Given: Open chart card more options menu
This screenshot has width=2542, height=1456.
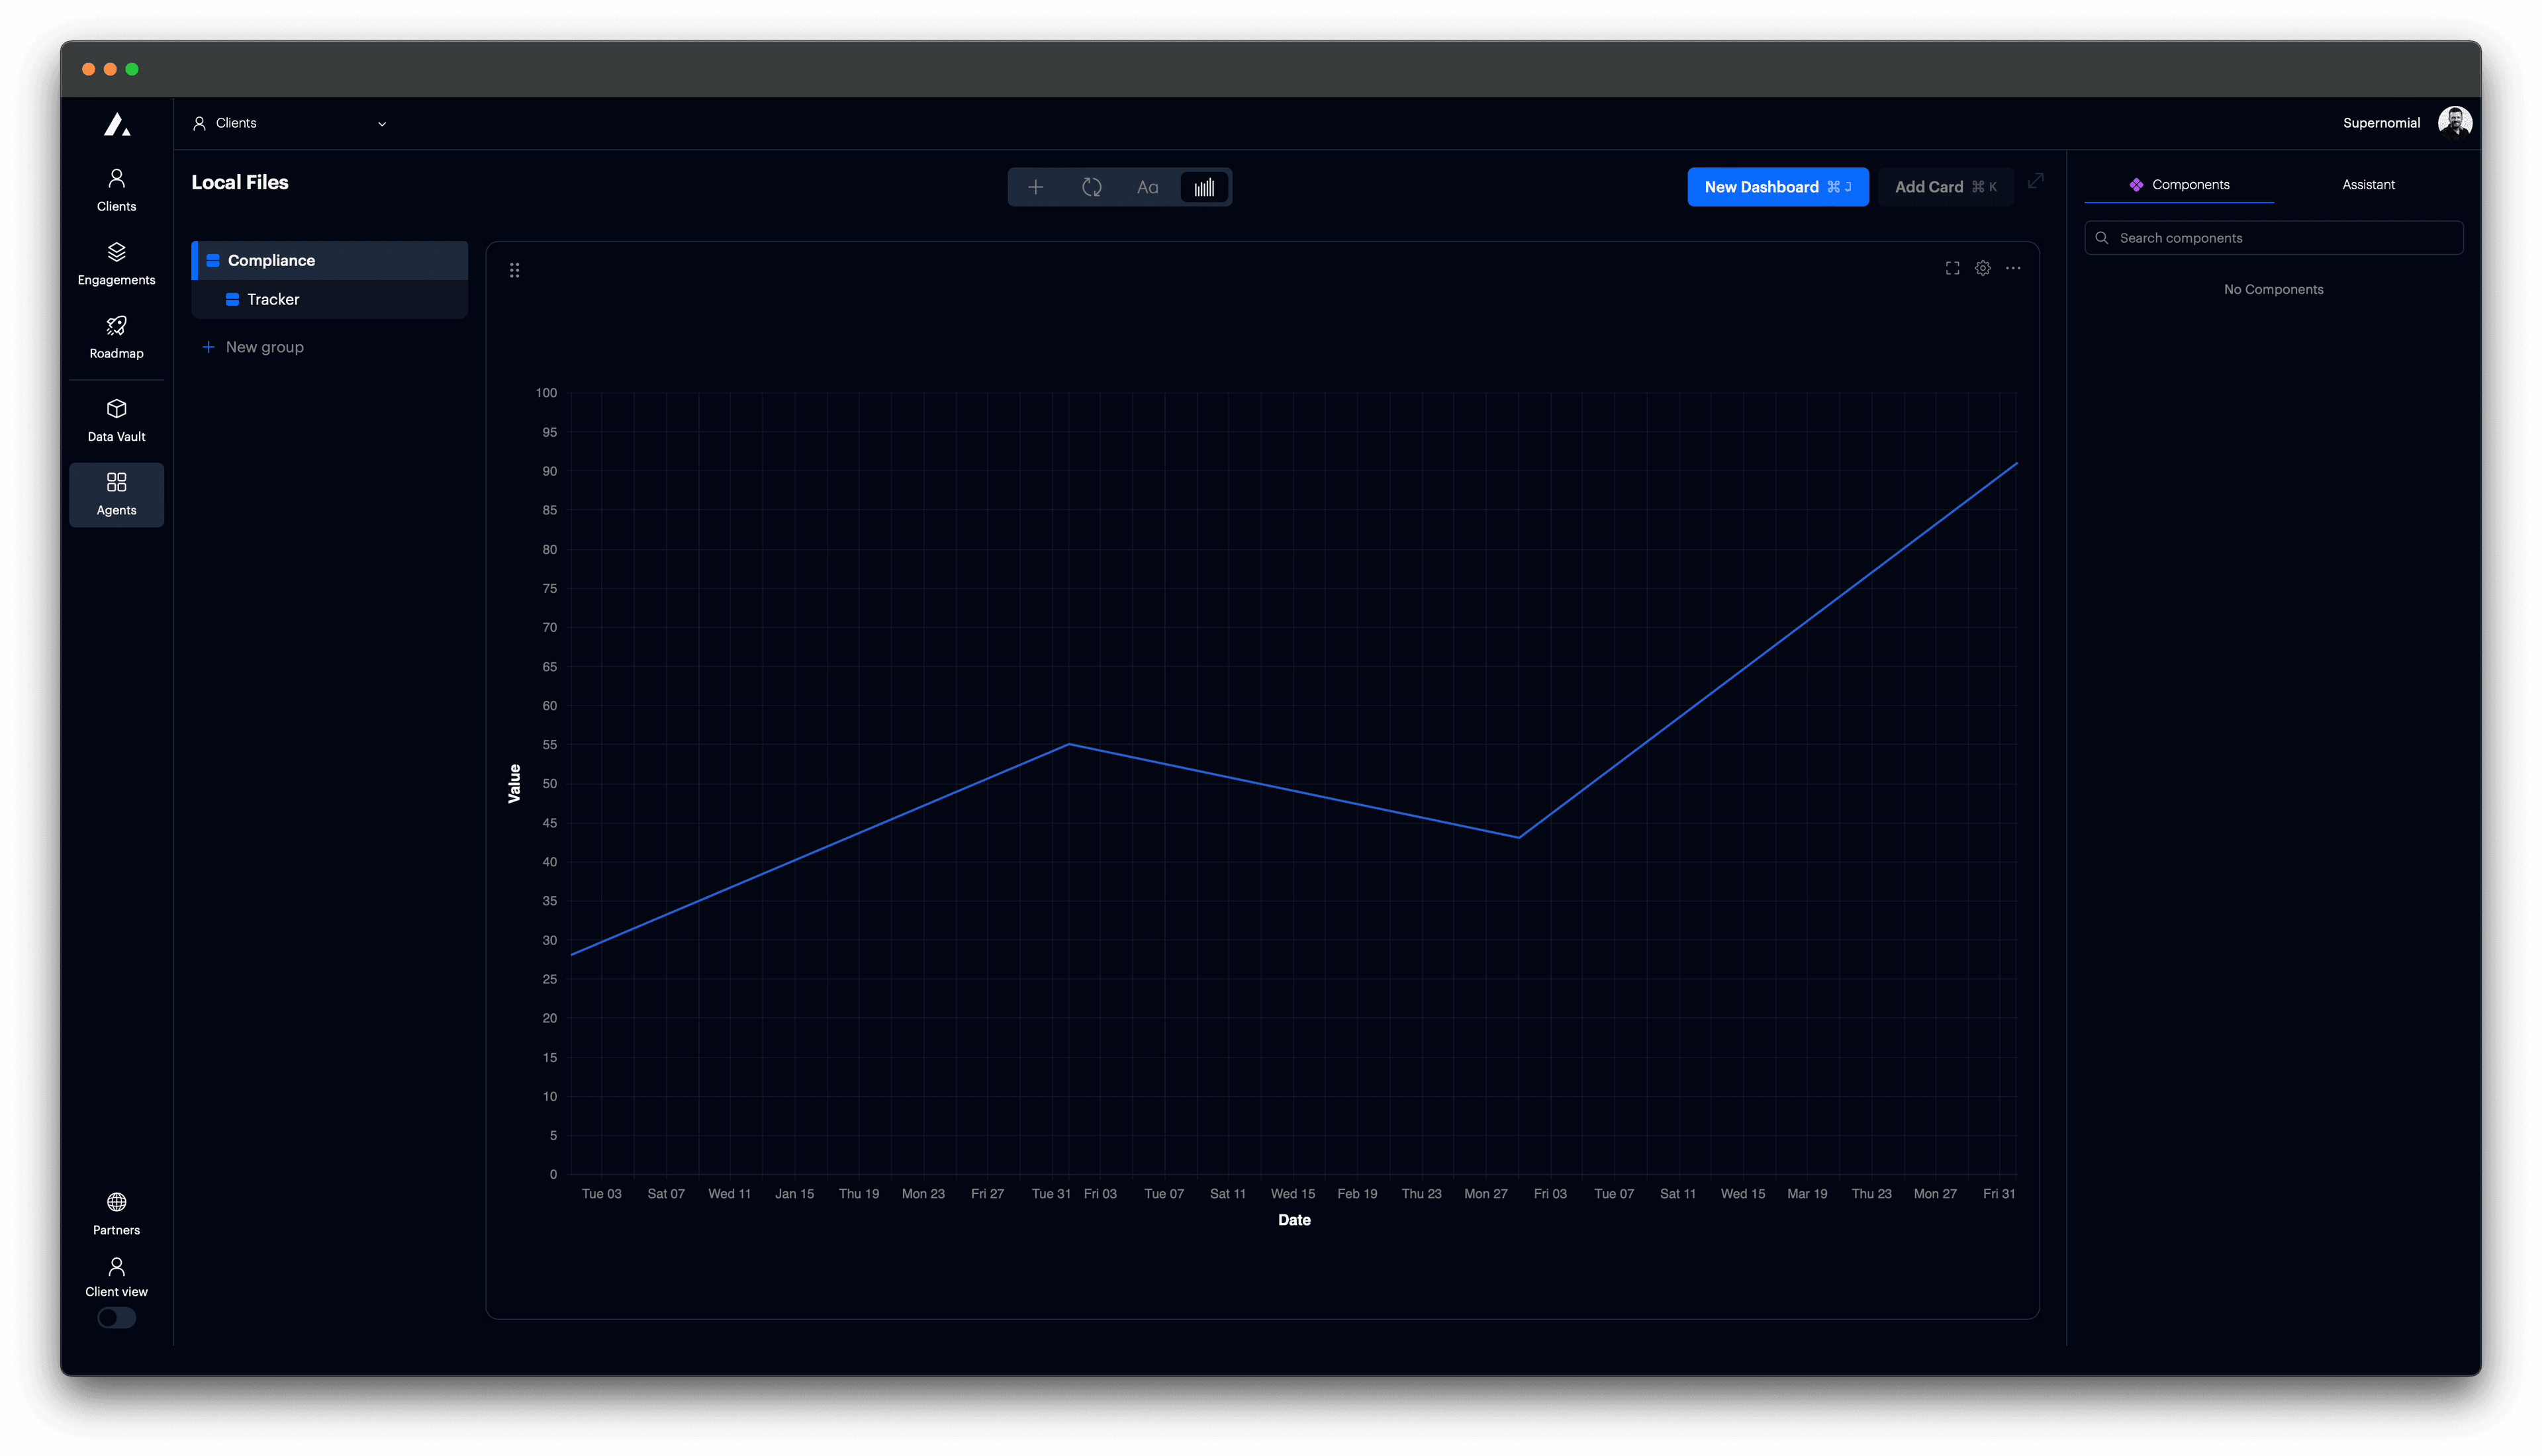Looking at the screenshot, I should 2013,268.
